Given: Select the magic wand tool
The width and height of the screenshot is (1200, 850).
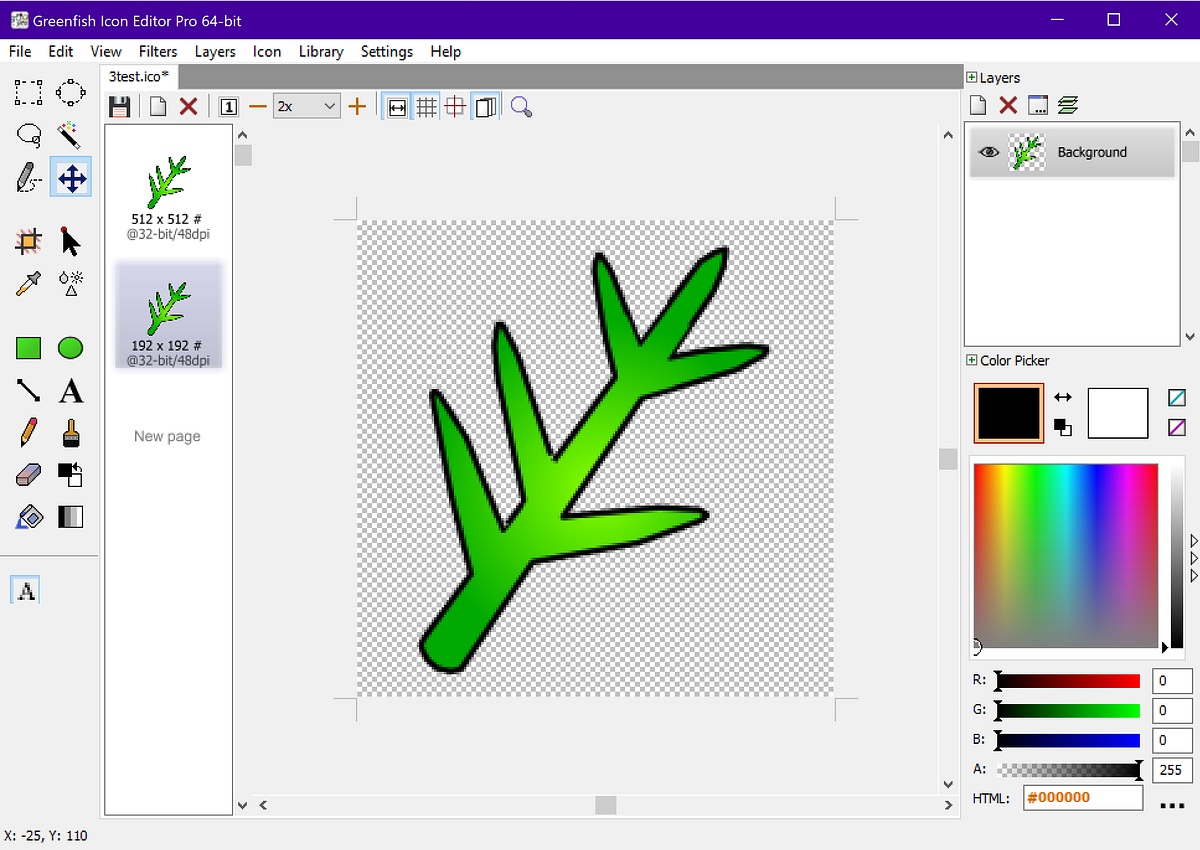Looking at the screenshot, I should click(70, 135).
